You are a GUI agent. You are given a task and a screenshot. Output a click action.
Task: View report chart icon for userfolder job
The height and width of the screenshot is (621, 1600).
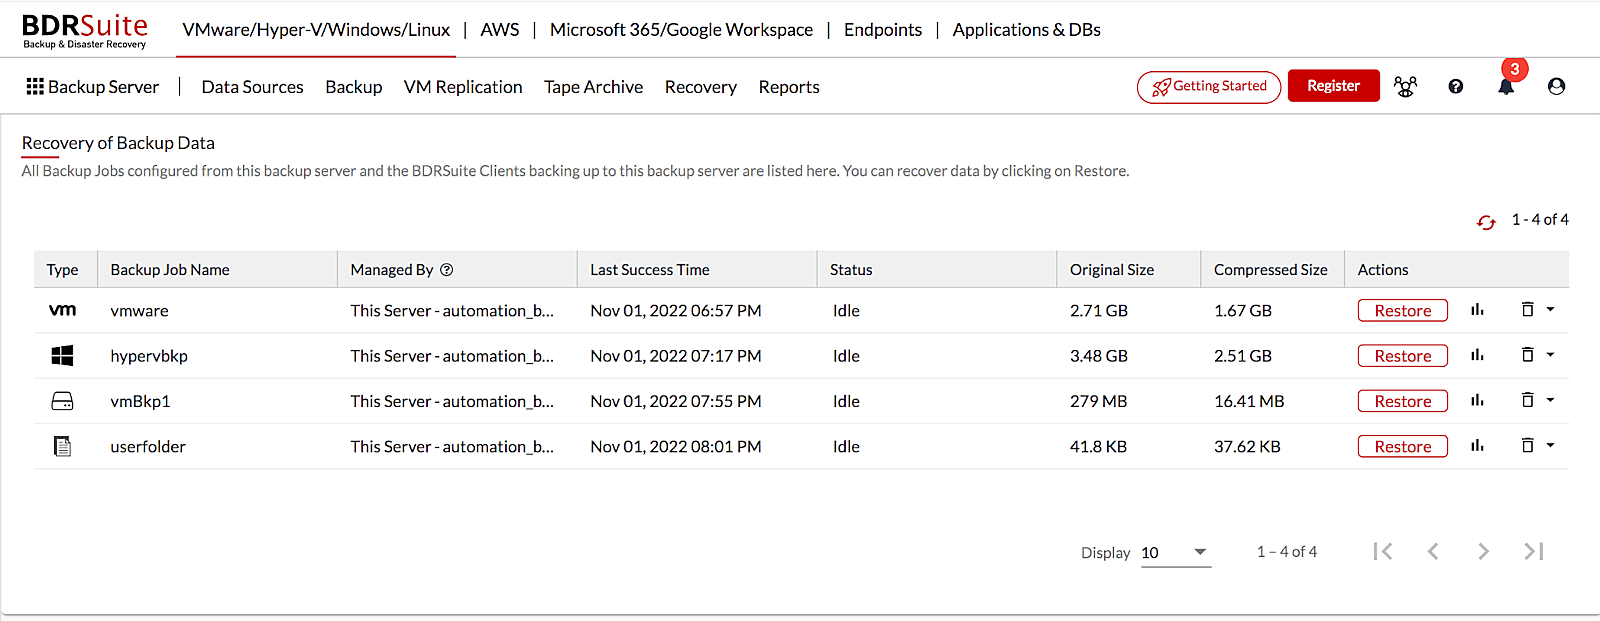[x=1477, y=446]
